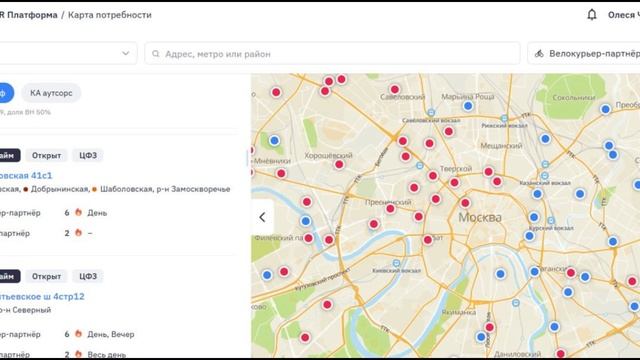Click the flame icon beside Весь день
This screenshot has height=360, width=640.
pyautogui.click(x=78, y=353)
